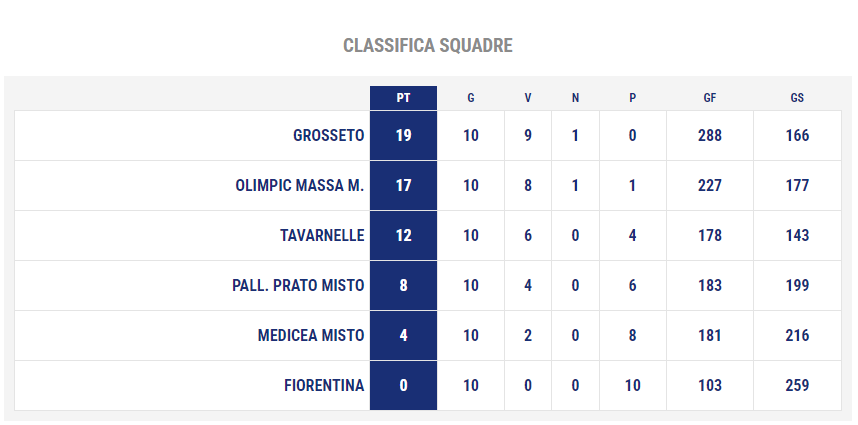Image resolution: width=858 pixels, height=425 pixels.
Task: Select Medicea Misto's 216 GS value
Action: [x=797, y=335]
